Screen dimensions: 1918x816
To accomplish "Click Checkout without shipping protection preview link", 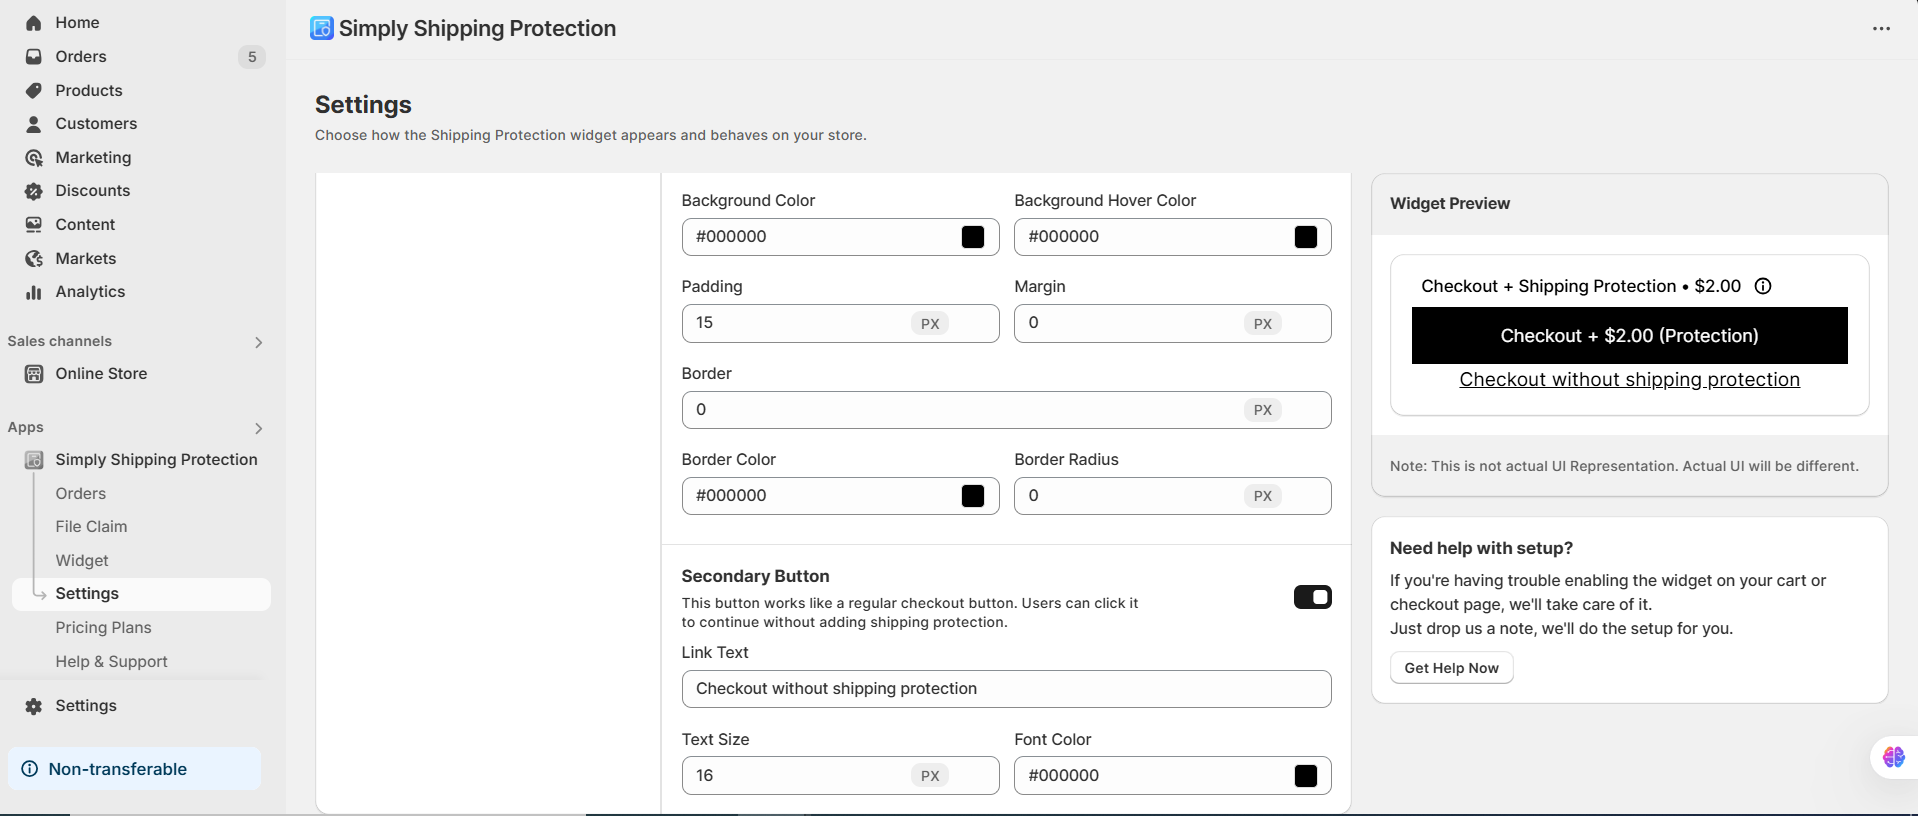I will pyautogui.click(x=1629, y=380).
